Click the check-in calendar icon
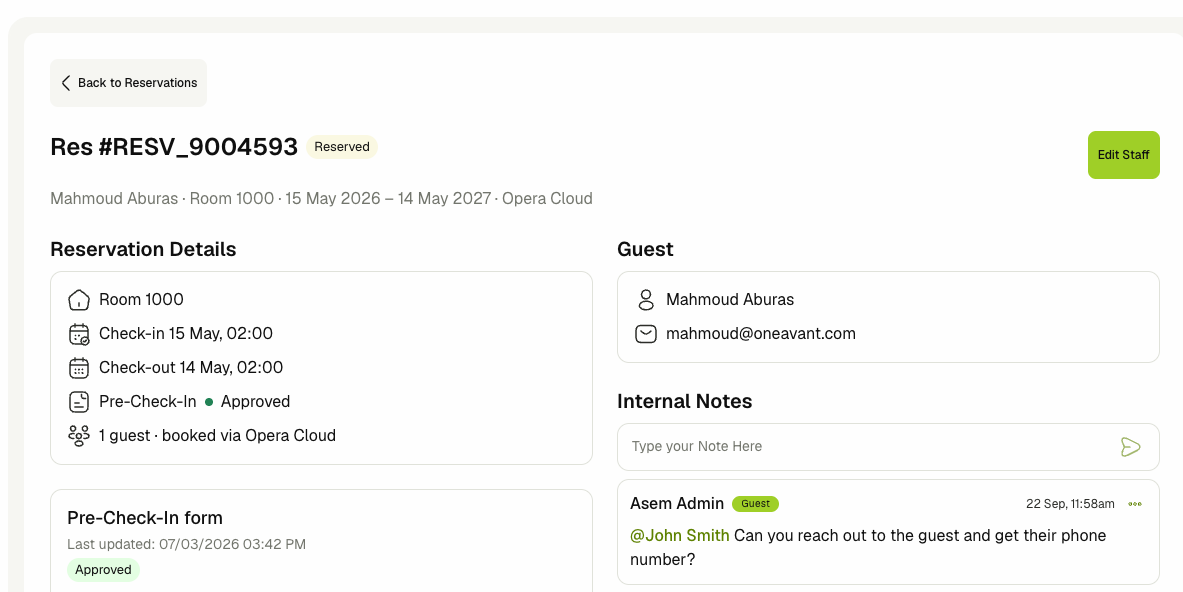The height and width of the screenshot is (592, 1183). pos(78,333)
